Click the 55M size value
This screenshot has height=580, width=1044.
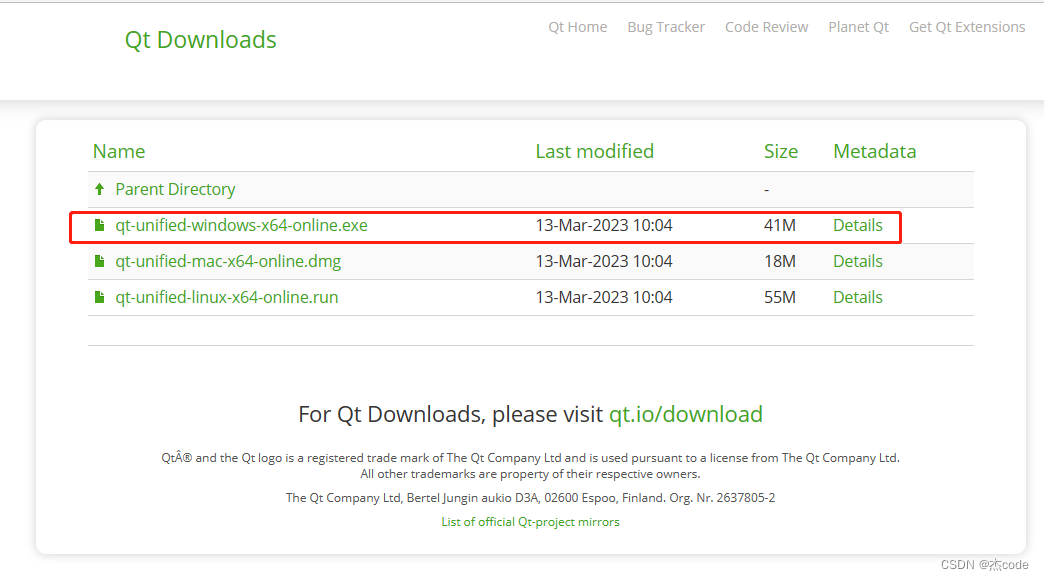(x=780, y=297)
